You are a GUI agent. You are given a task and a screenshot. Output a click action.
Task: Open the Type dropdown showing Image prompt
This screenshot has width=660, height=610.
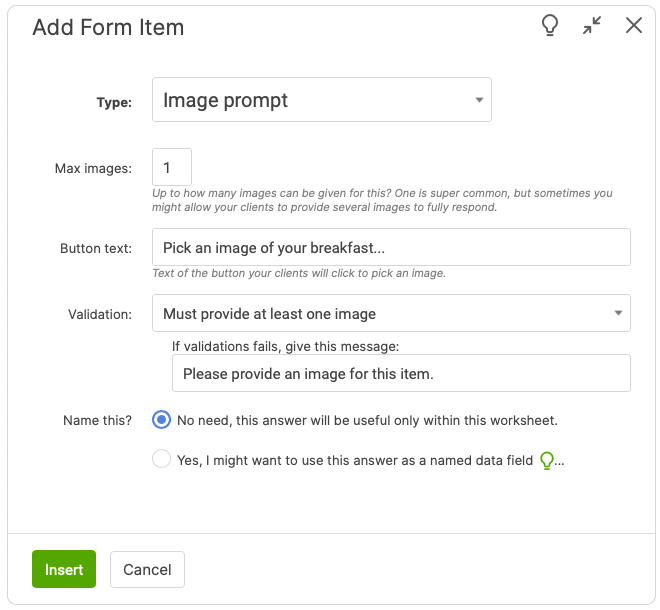coord(321,100)
